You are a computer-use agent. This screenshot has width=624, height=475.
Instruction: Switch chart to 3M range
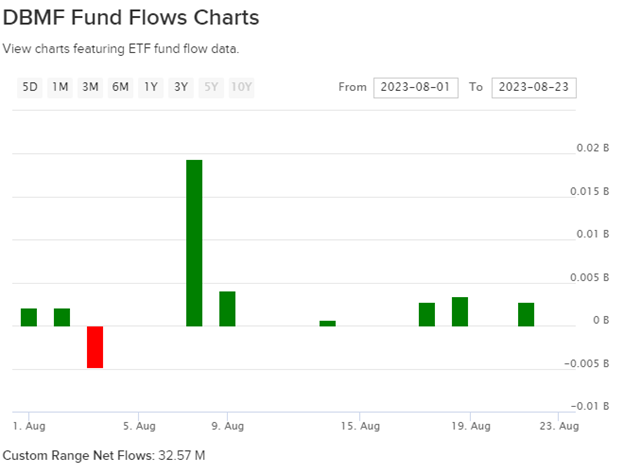pos(90,87)
